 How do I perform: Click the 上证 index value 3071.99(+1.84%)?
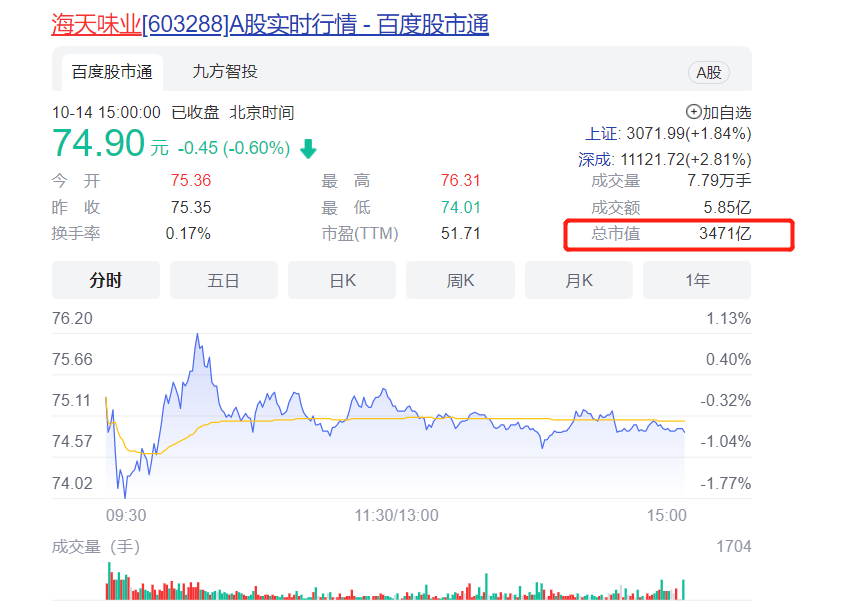click(x=689, y=134)
